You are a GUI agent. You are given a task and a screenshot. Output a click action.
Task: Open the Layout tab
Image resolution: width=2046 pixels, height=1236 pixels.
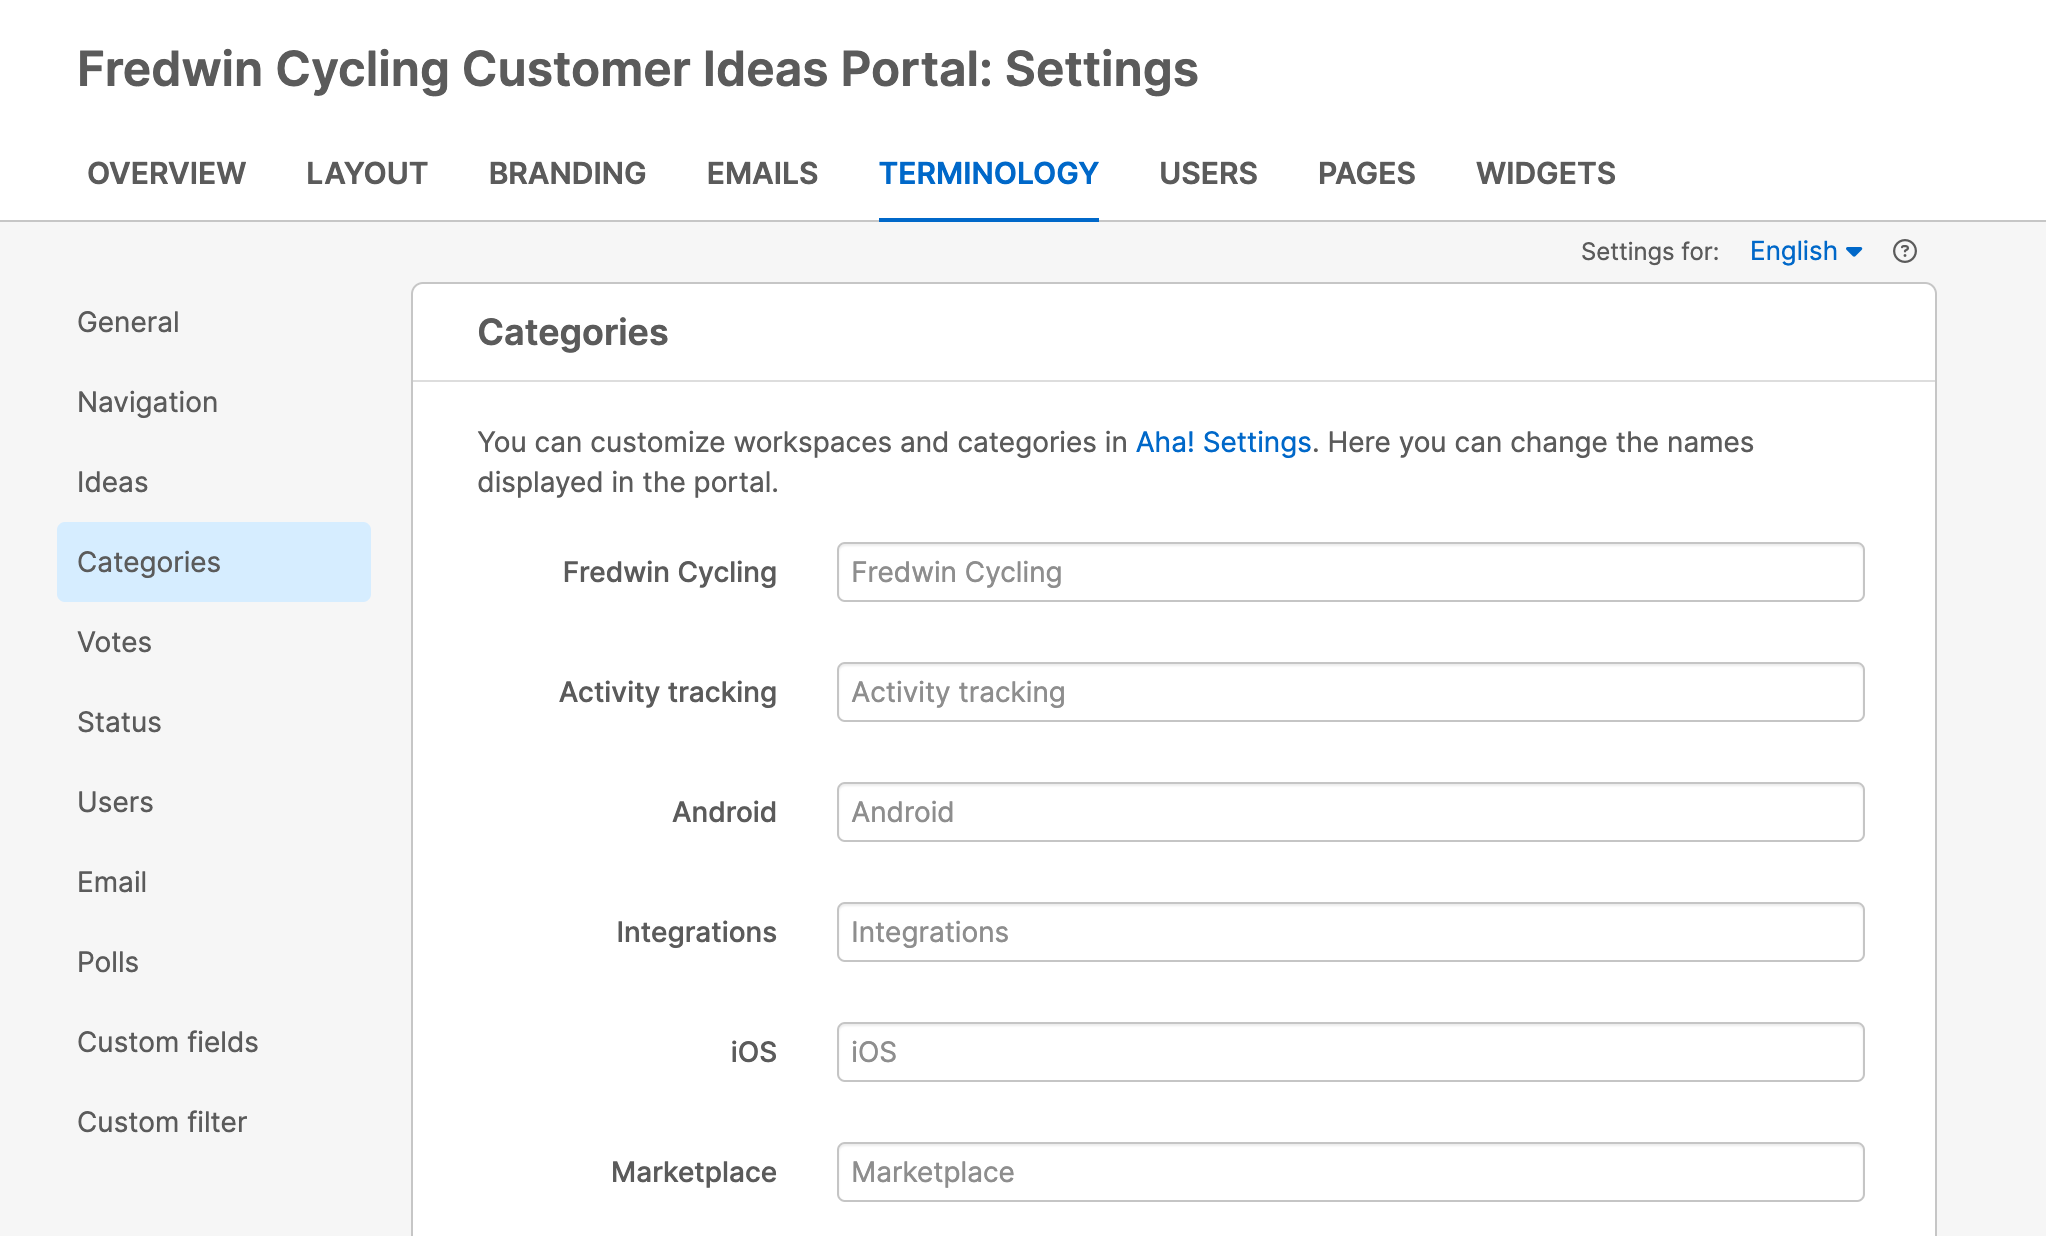click(366, 173)
